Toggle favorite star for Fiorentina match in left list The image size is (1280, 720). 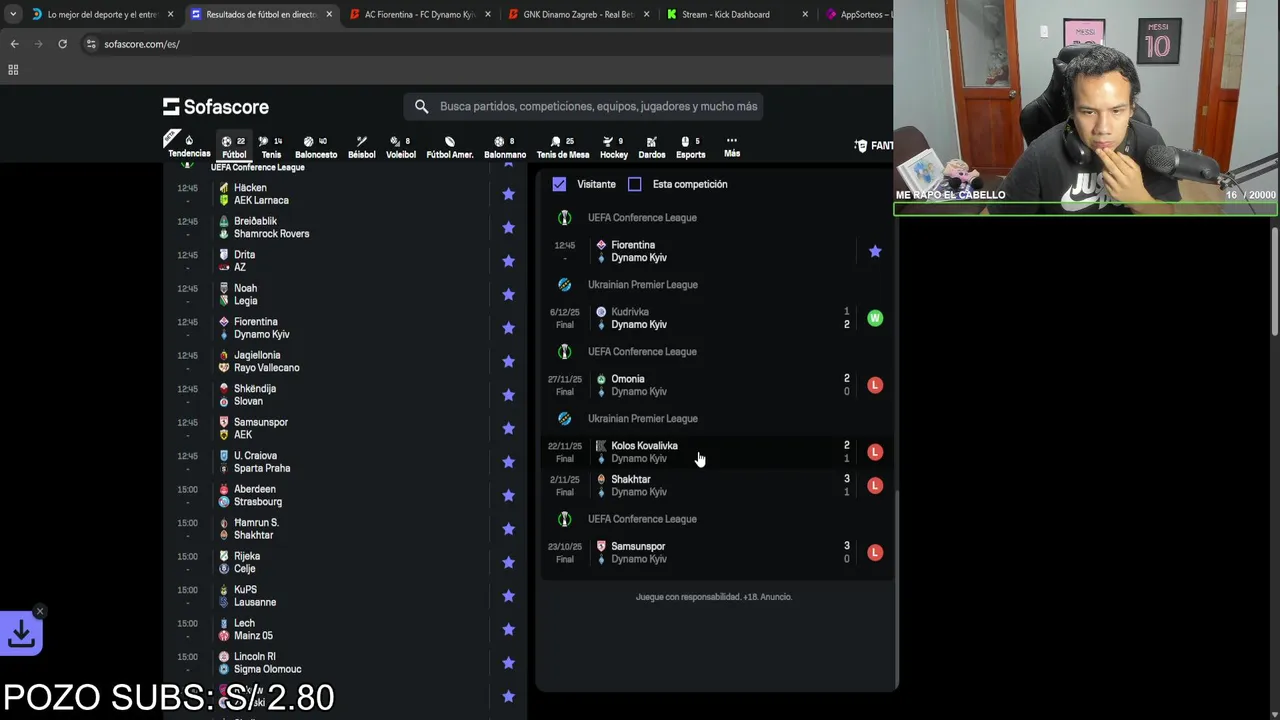pos(508,328)
